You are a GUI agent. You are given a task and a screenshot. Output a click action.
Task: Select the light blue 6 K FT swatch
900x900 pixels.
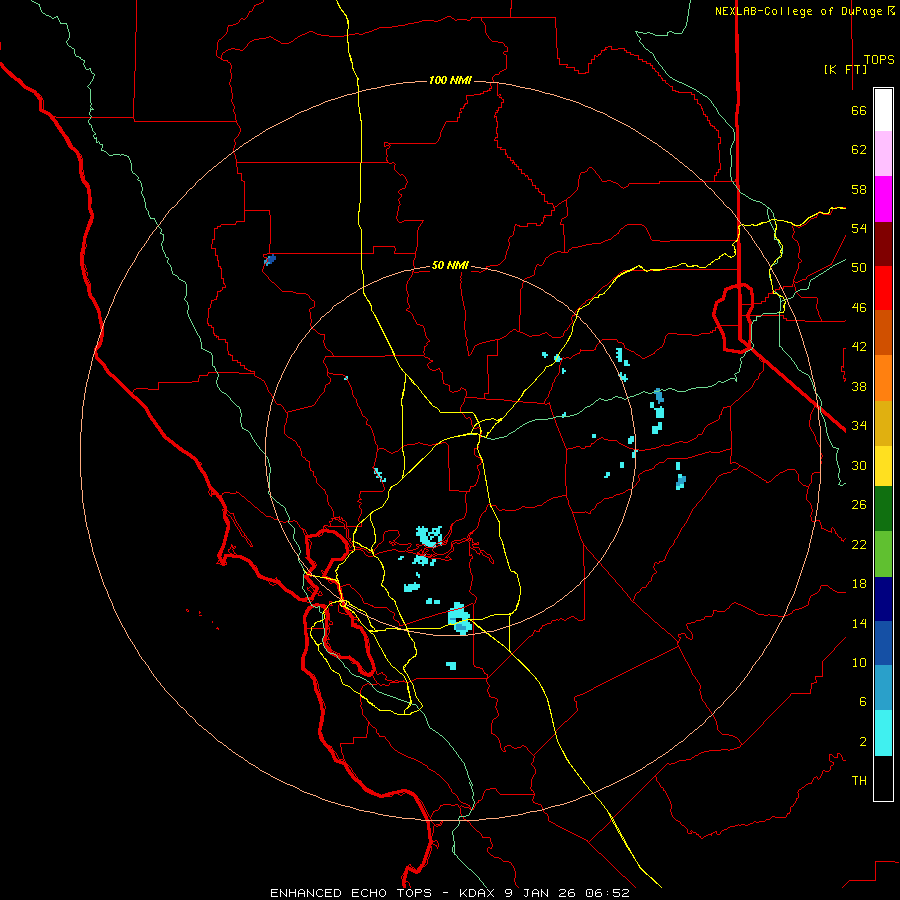click(883, 687)
